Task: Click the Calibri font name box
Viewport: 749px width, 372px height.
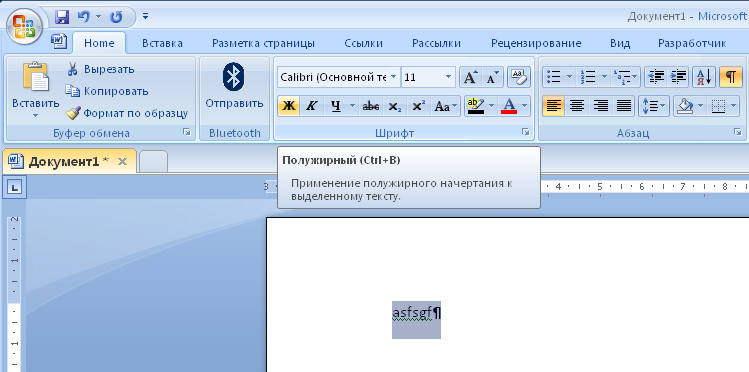Action: (x=333, y=77)
